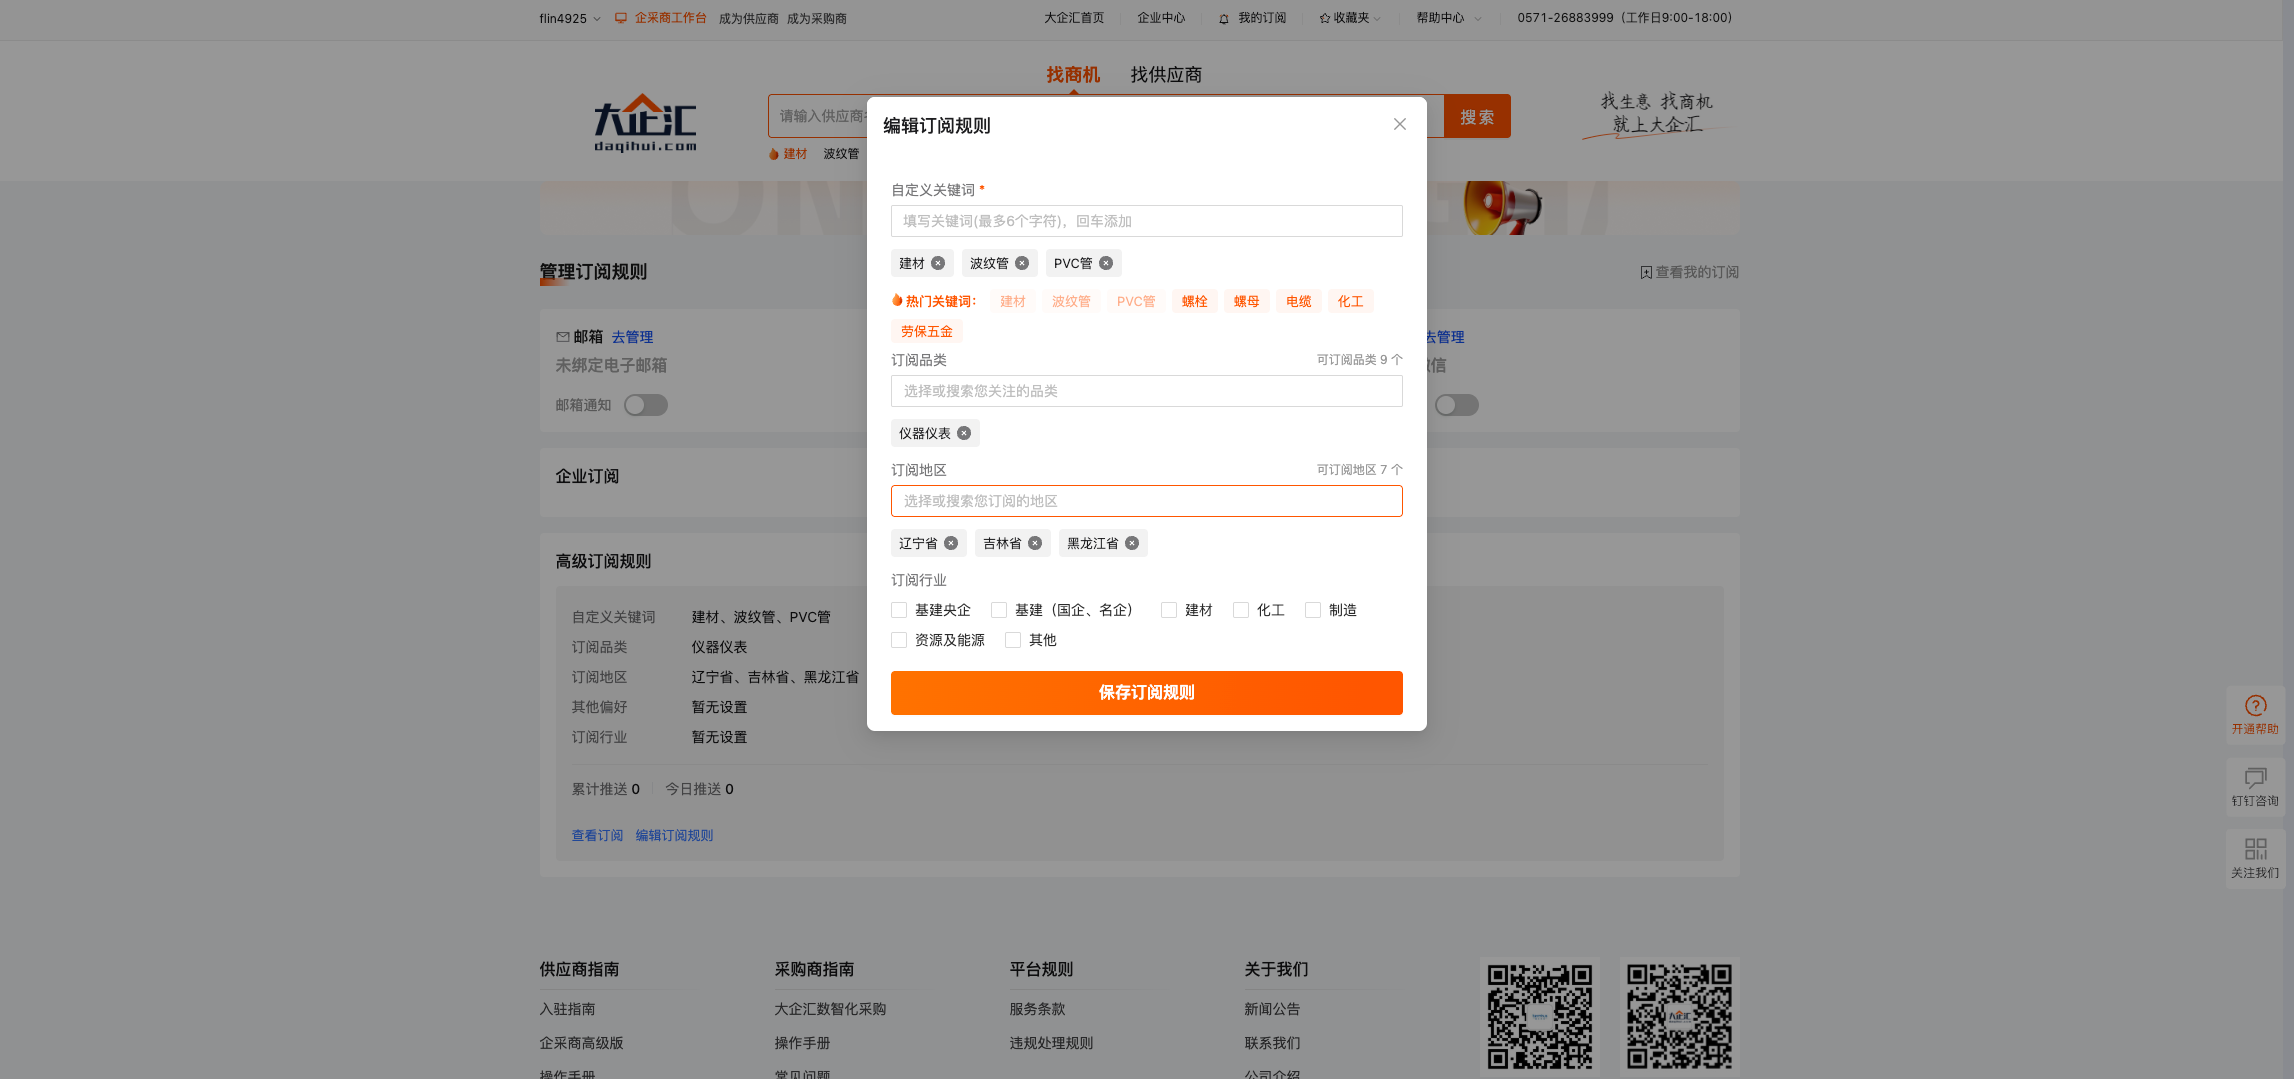The width and height of the screenshot is (2294, 1079).
Task: Toggle the 邮箱通知 switch
Action: pos(646,405)
